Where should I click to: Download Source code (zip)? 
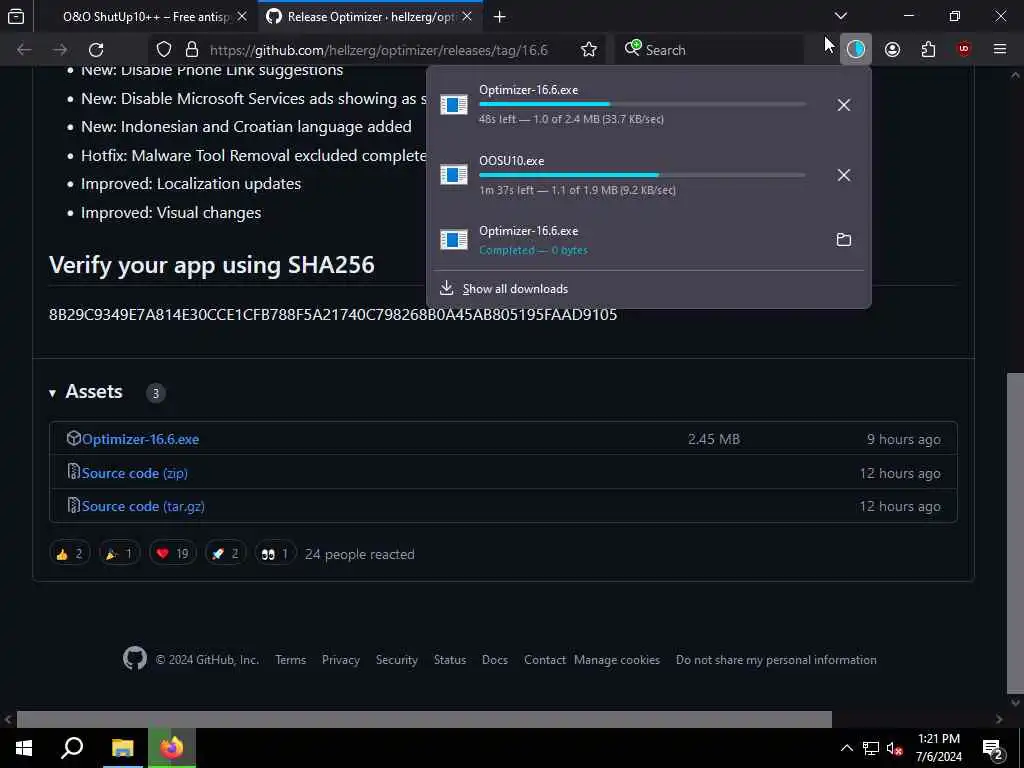[x=135, y=473]
